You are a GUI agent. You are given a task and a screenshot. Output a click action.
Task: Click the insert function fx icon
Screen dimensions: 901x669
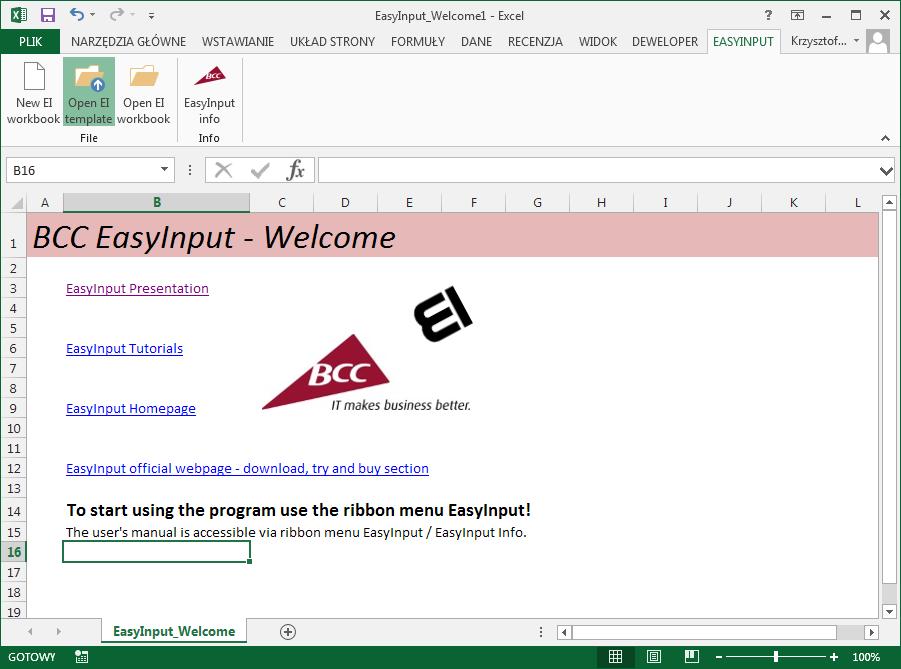(x=295, y=170)
